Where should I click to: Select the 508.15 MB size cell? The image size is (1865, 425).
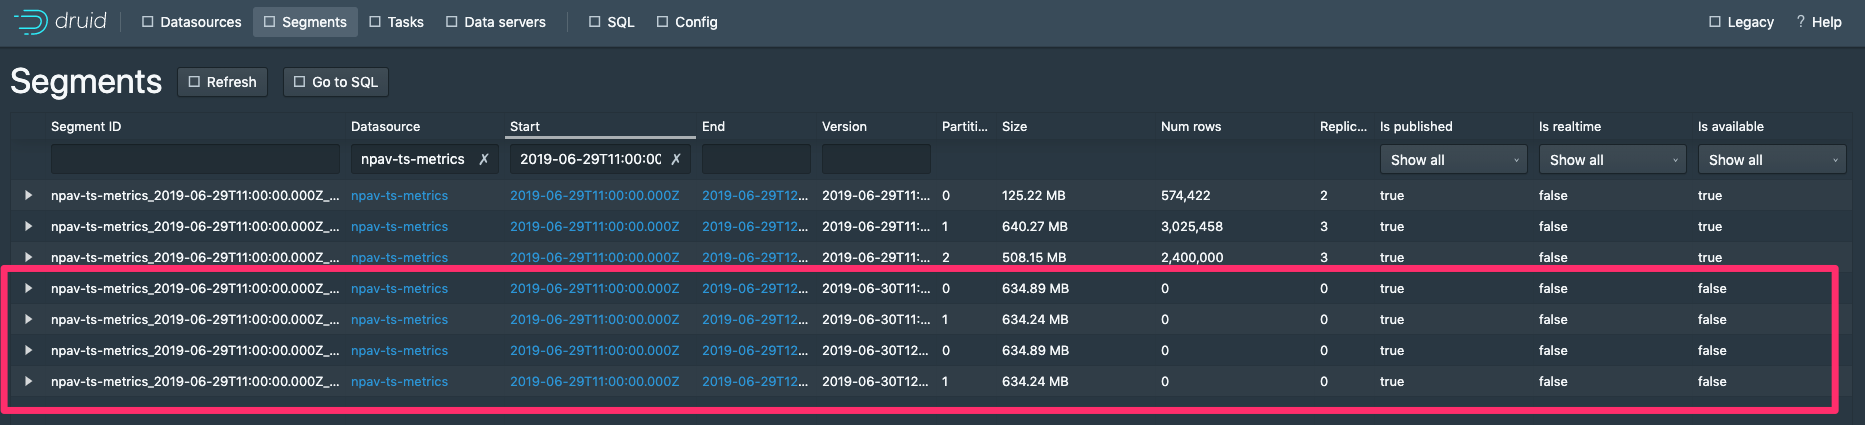[1034, 257]
